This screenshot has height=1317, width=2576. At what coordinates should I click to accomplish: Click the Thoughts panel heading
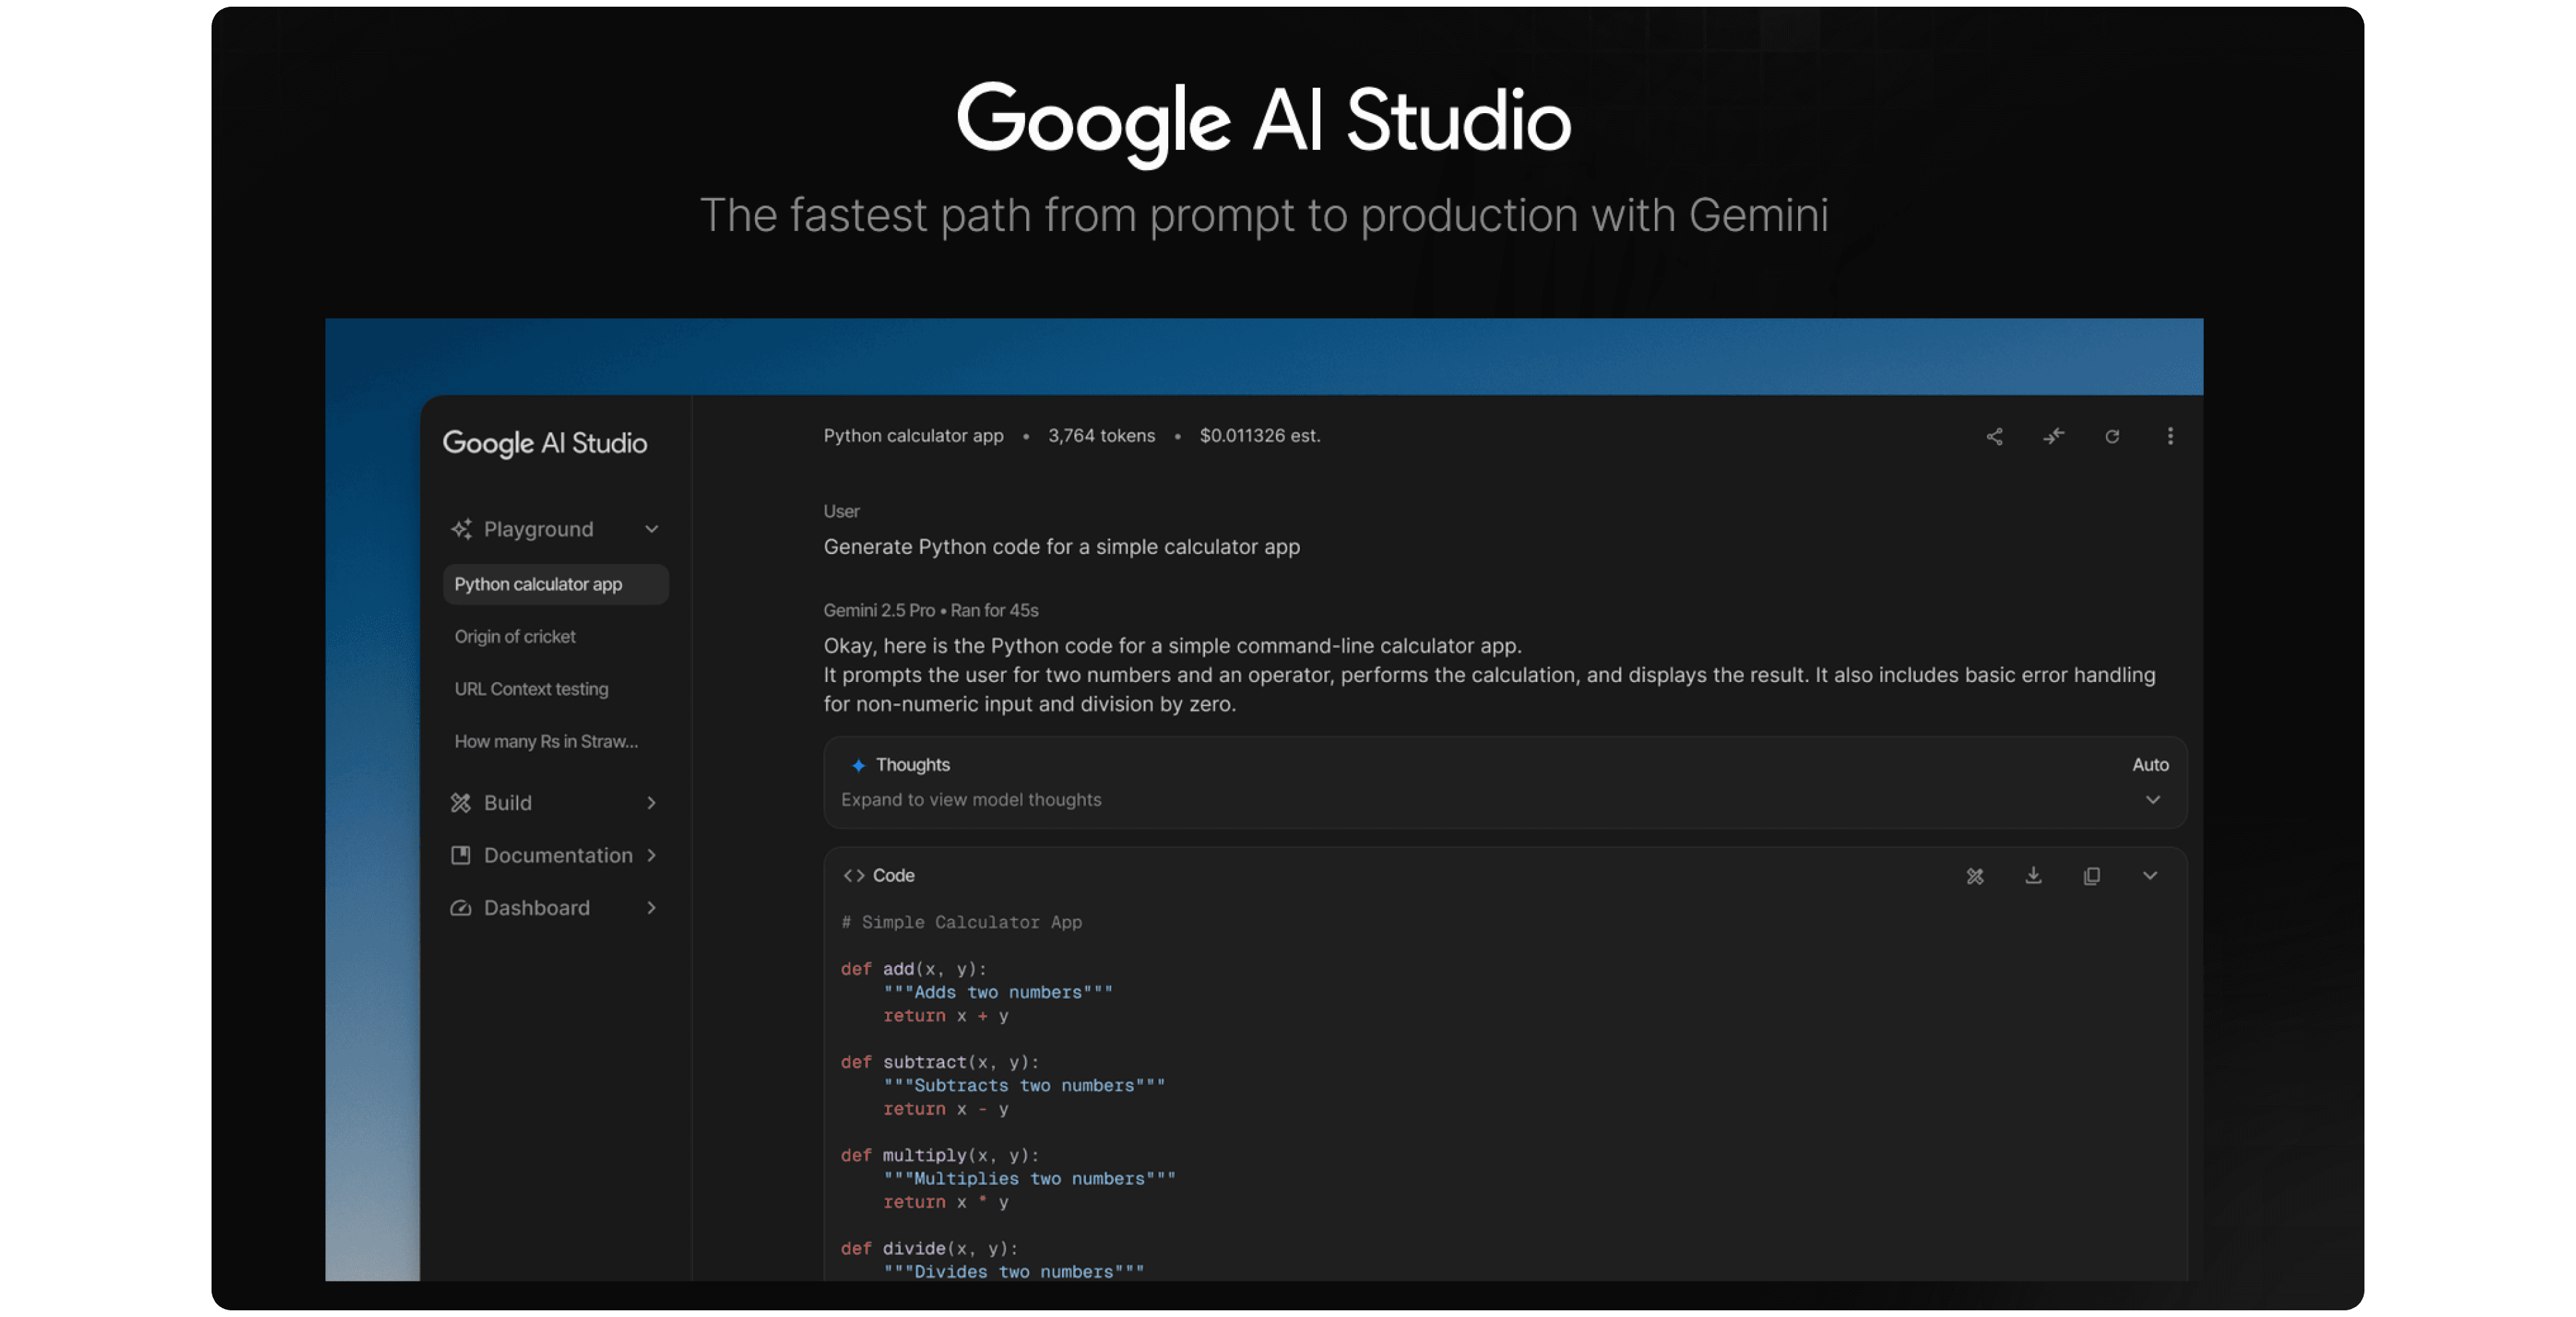click(x=913, y=765)
